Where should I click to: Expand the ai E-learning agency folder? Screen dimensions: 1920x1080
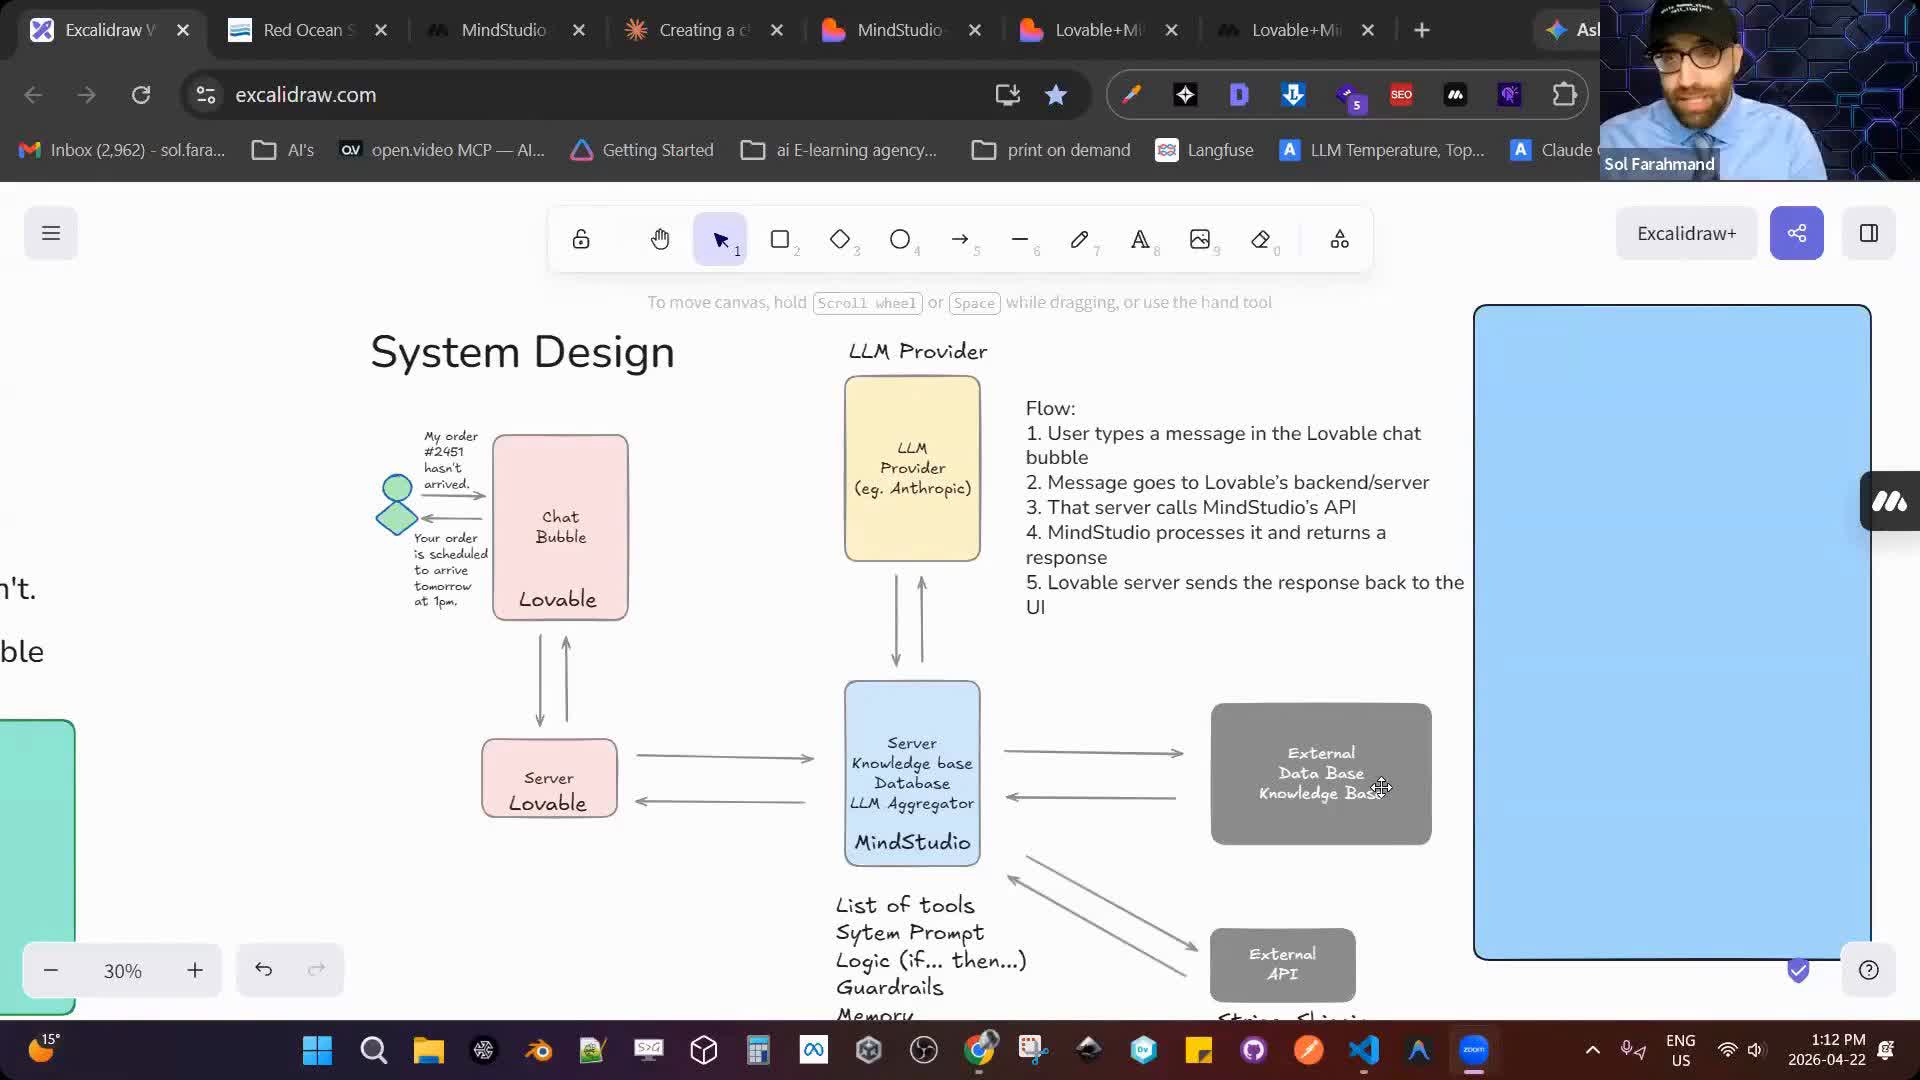point(839,150)
